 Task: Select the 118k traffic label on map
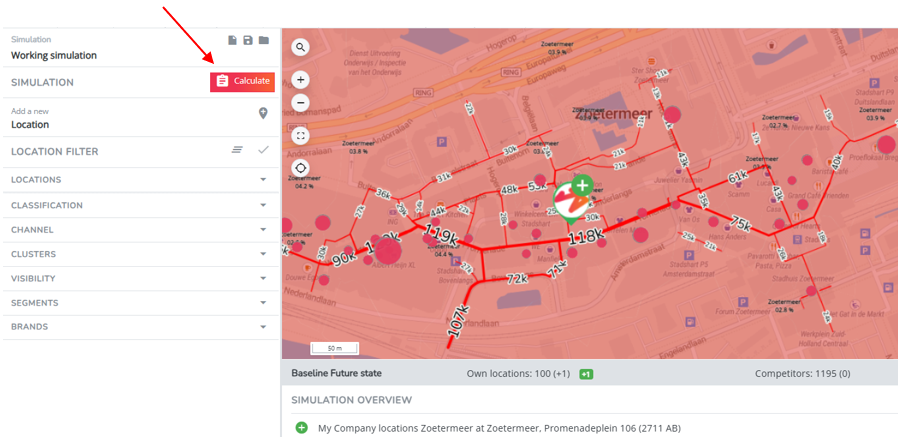click(x=586, y=236)
